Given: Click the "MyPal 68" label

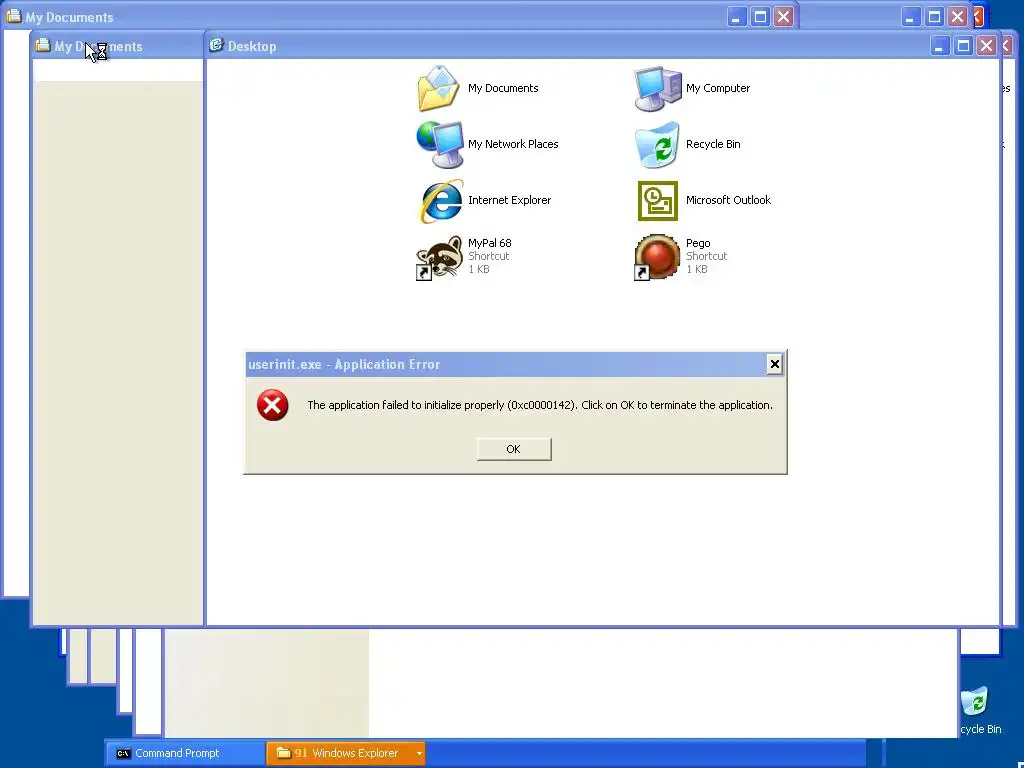Looking at the screenshot, I should (490, 243).
